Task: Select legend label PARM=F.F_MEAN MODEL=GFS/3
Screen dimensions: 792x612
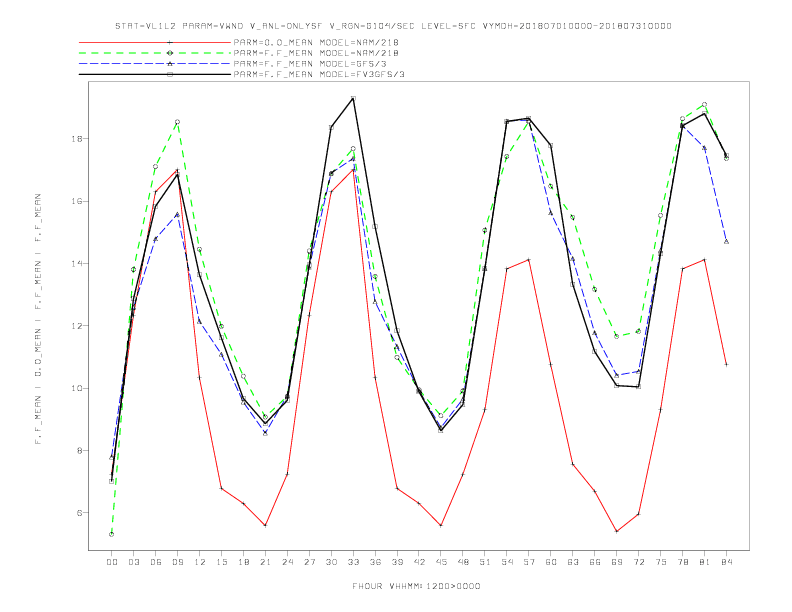Action: click(310, 64)
